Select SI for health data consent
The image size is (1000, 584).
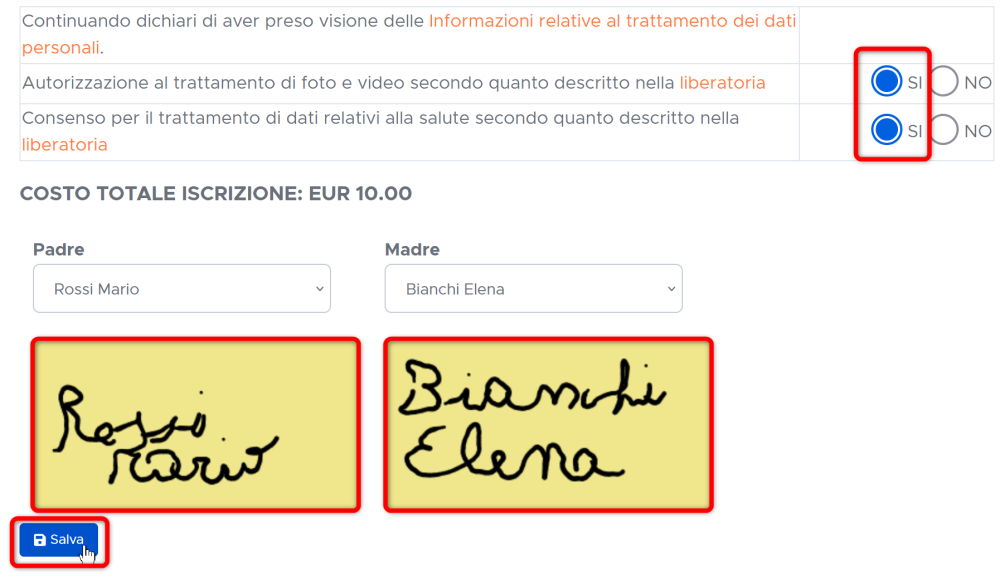point(886,130)
